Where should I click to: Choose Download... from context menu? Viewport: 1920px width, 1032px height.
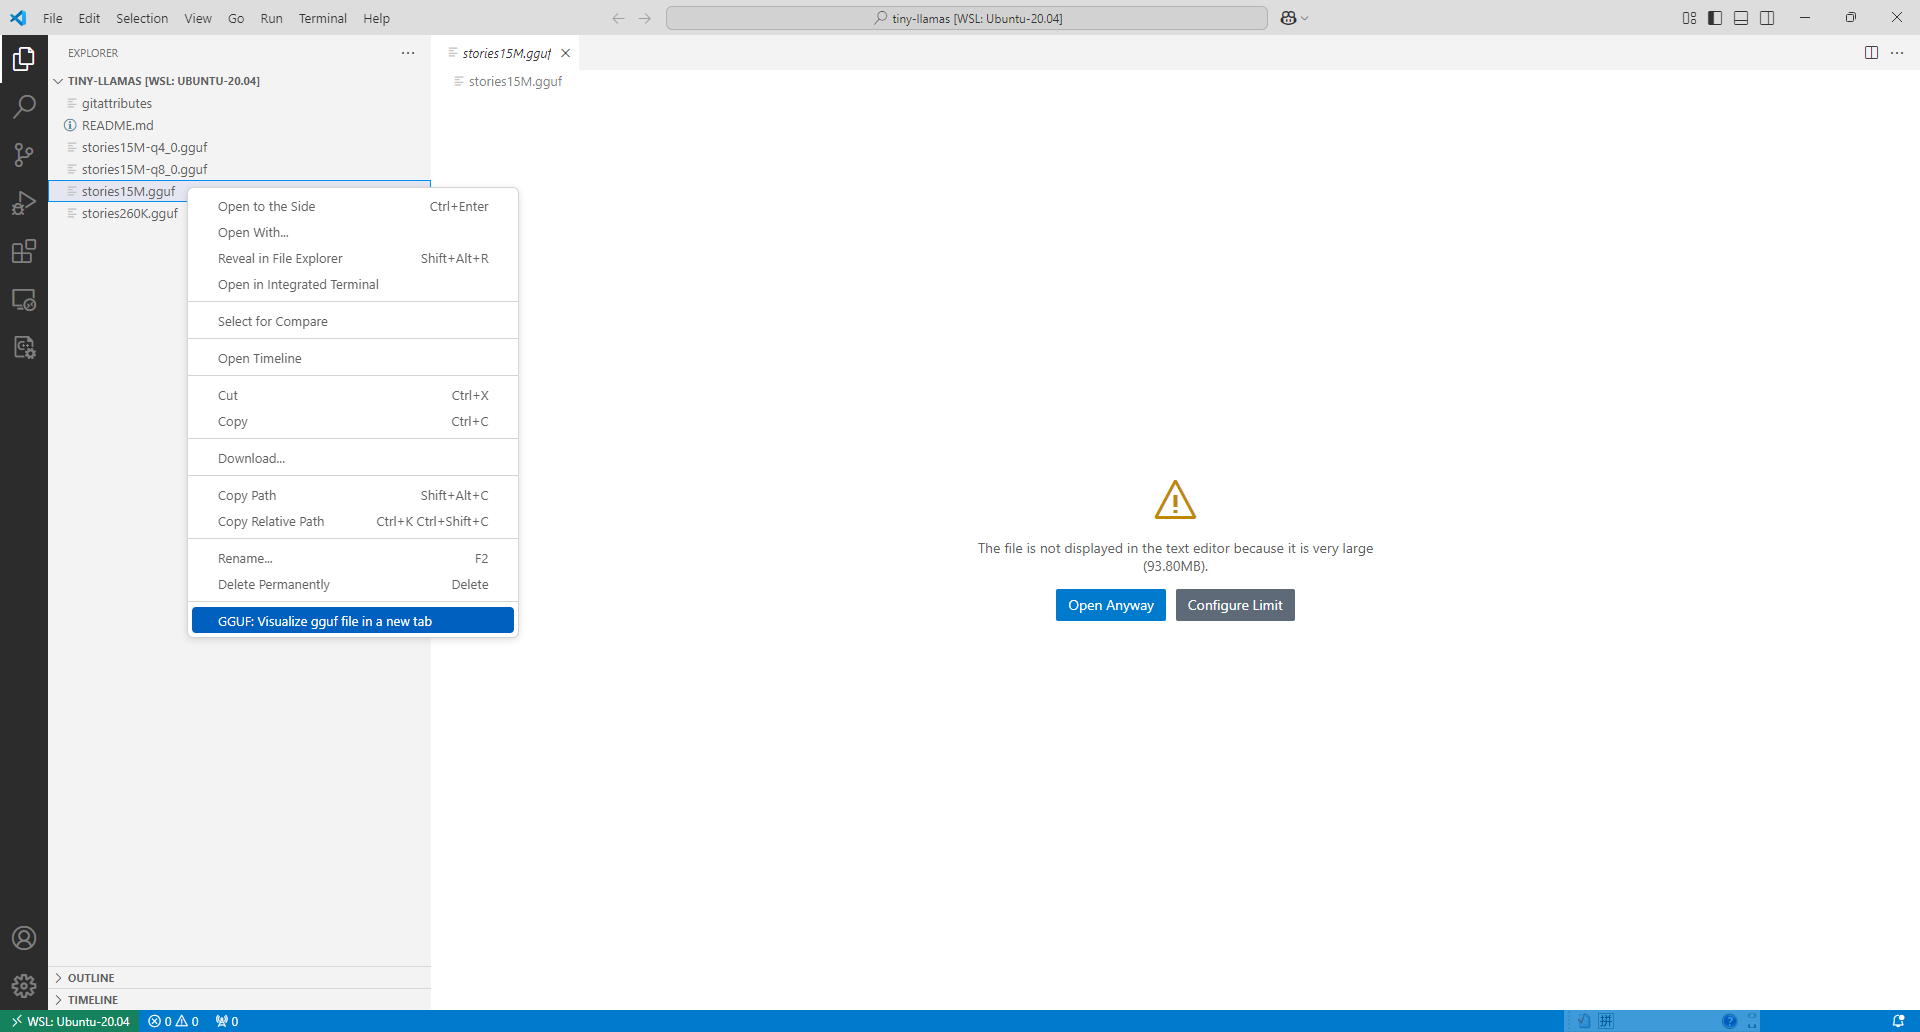click(353, 459)
